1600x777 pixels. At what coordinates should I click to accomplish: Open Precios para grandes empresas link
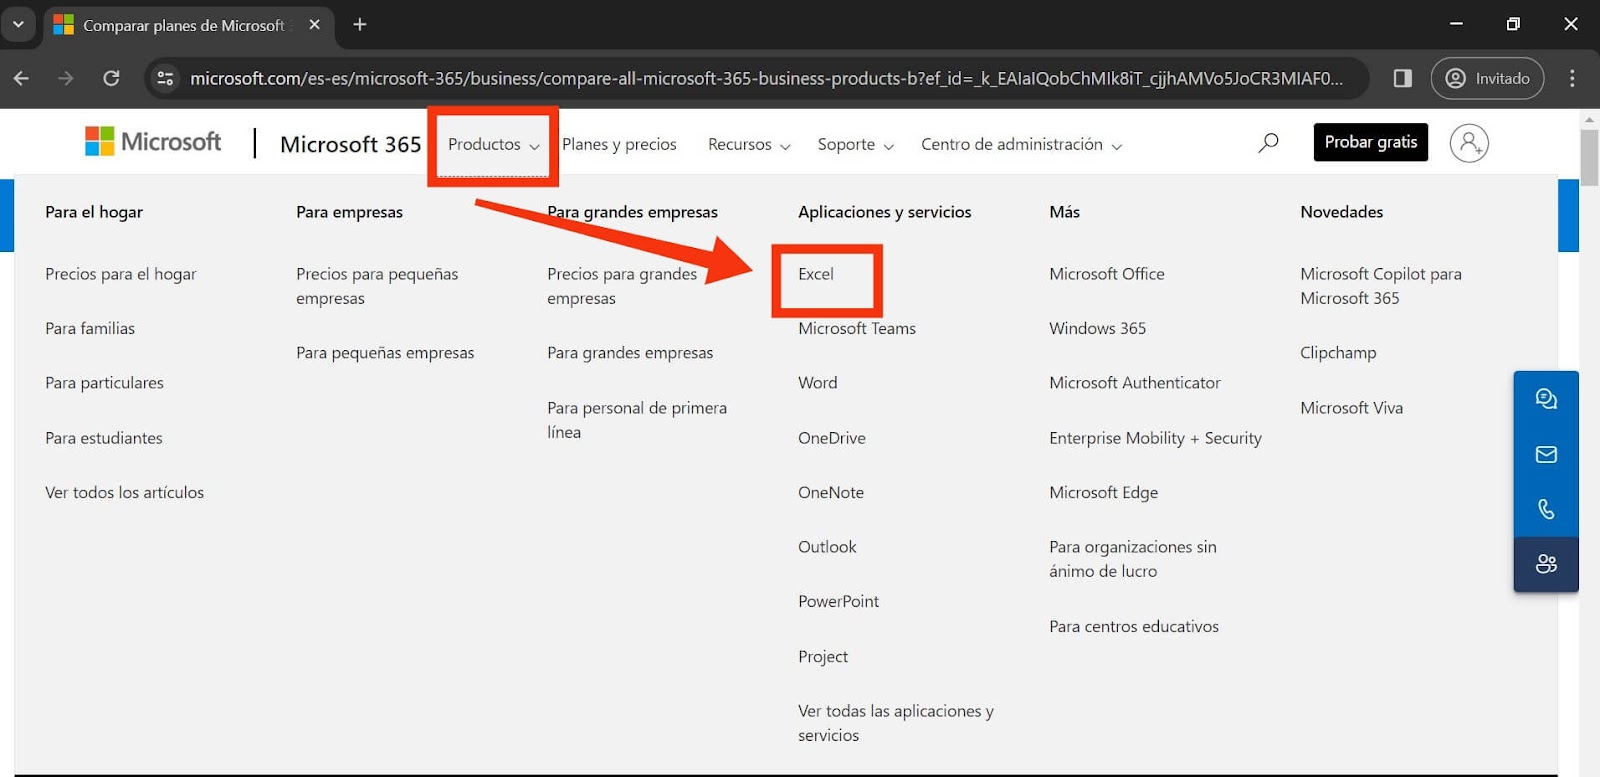pyautogui.click(x=621, y=286)
